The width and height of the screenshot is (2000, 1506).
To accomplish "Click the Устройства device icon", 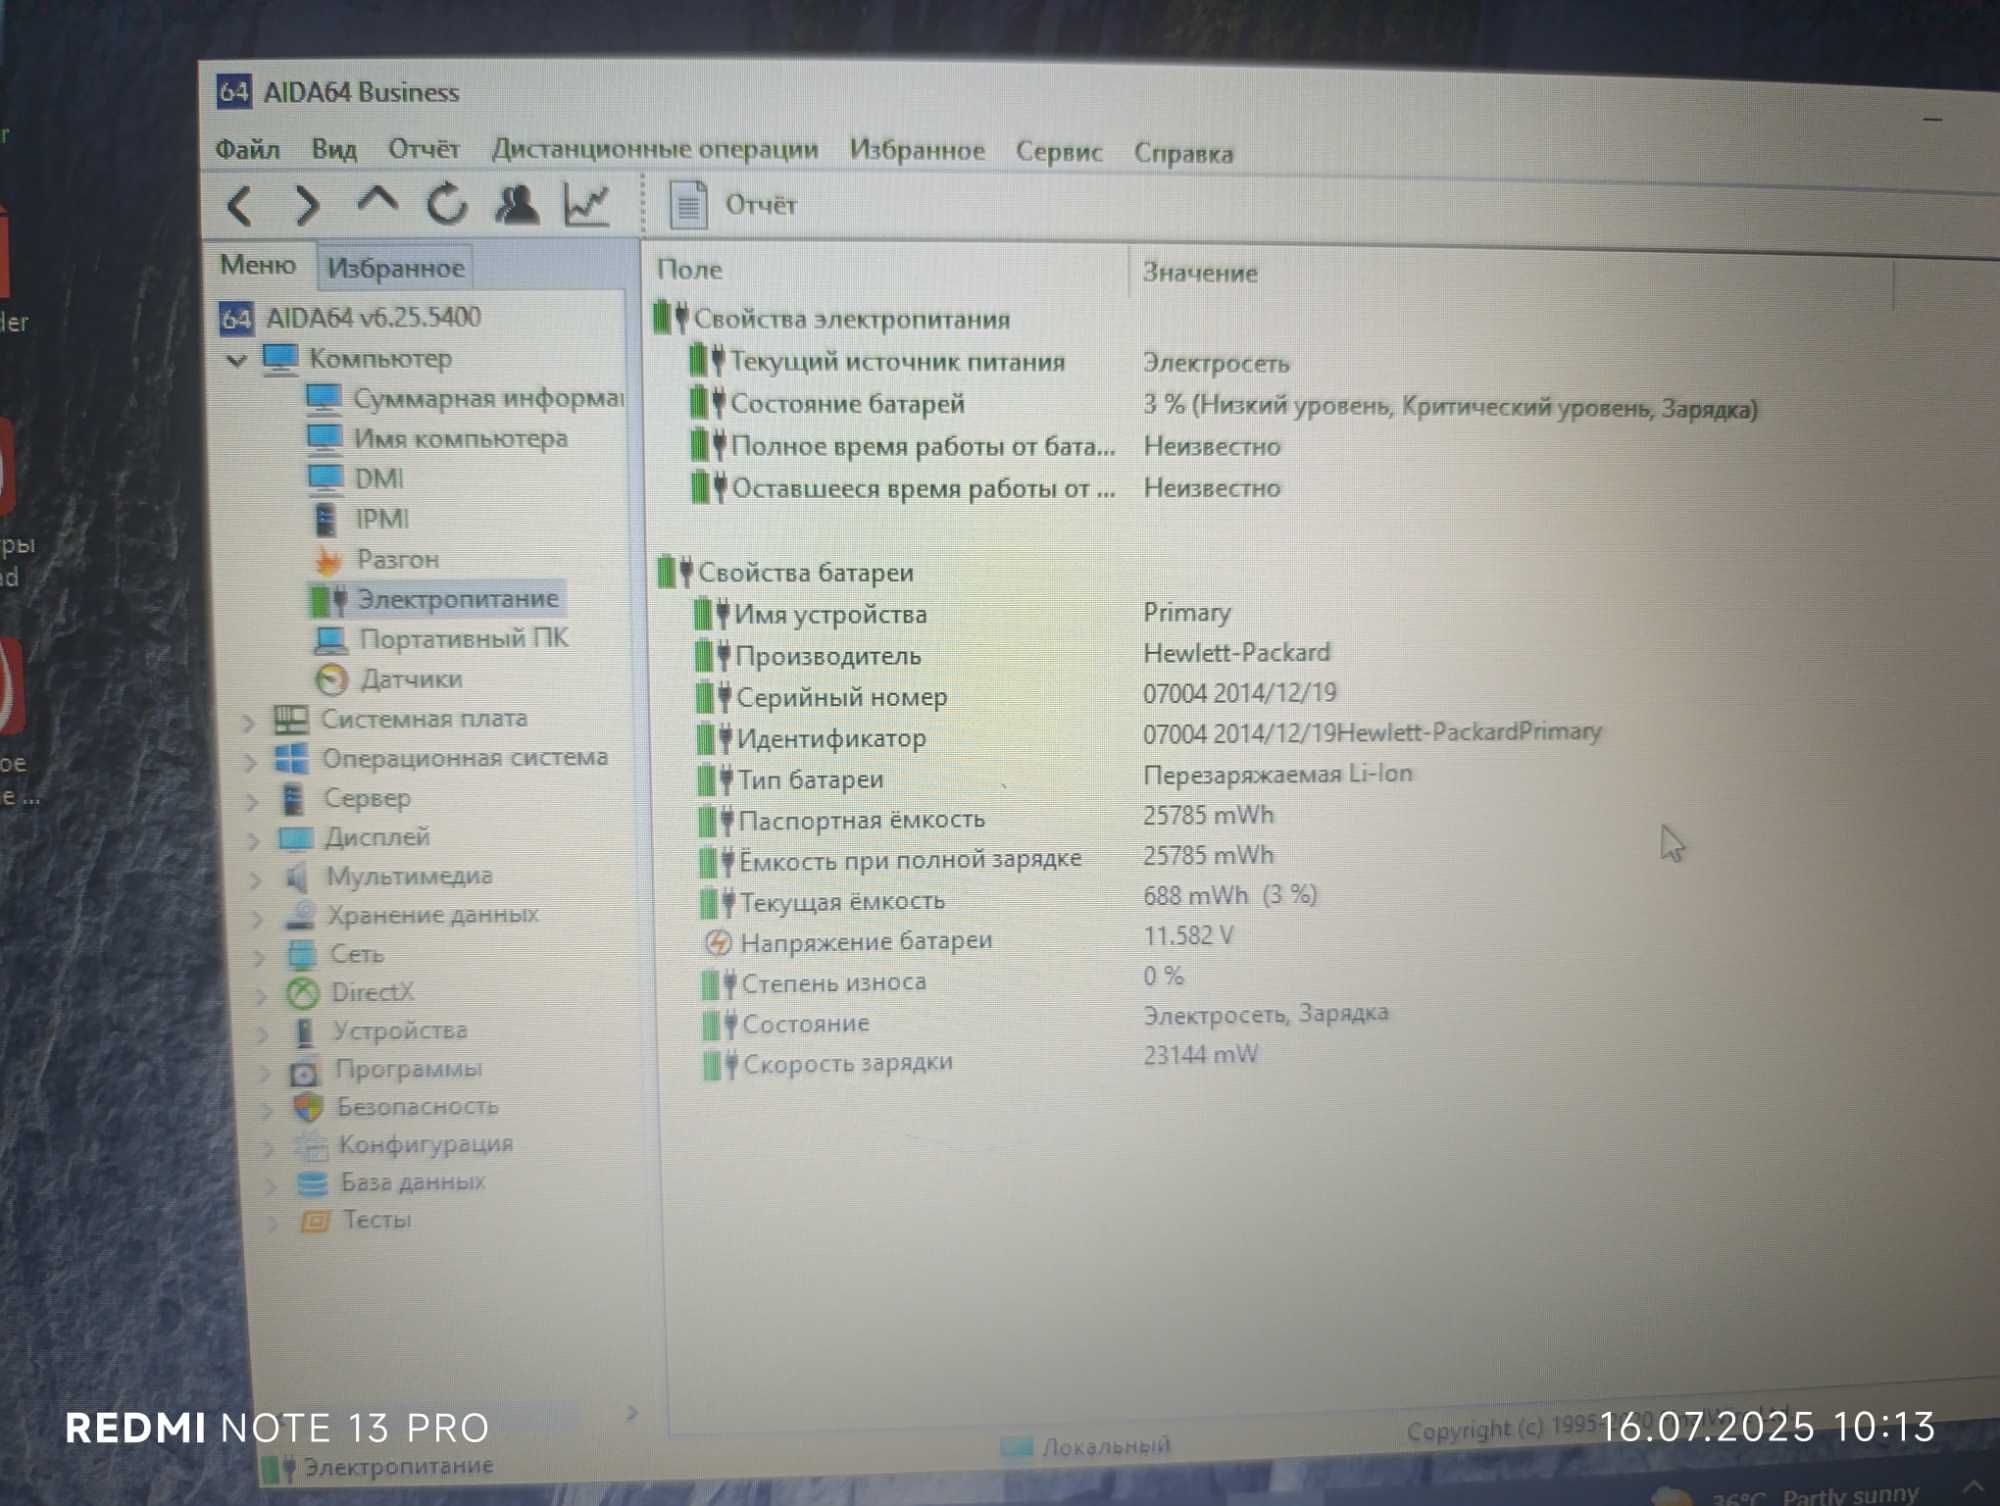I will tap(305, 1031).
